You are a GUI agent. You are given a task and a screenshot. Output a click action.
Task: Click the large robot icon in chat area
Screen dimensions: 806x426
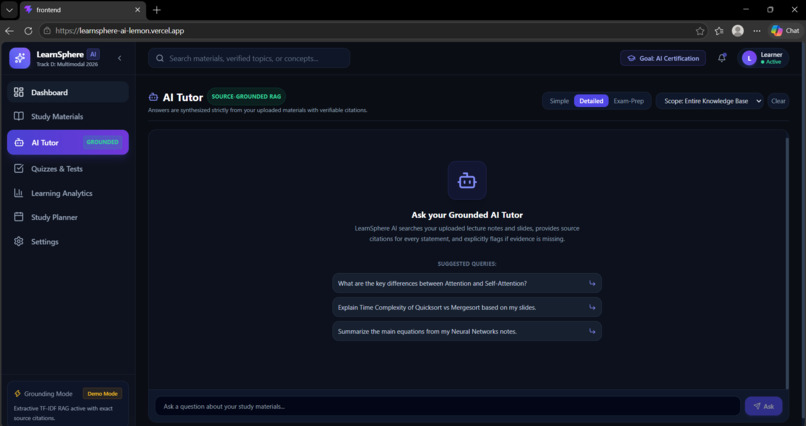(467, 180)
